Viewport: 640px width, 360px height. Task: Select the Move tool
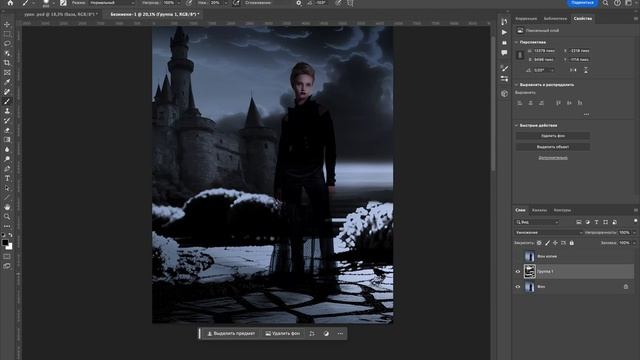(x=7, y=24)
